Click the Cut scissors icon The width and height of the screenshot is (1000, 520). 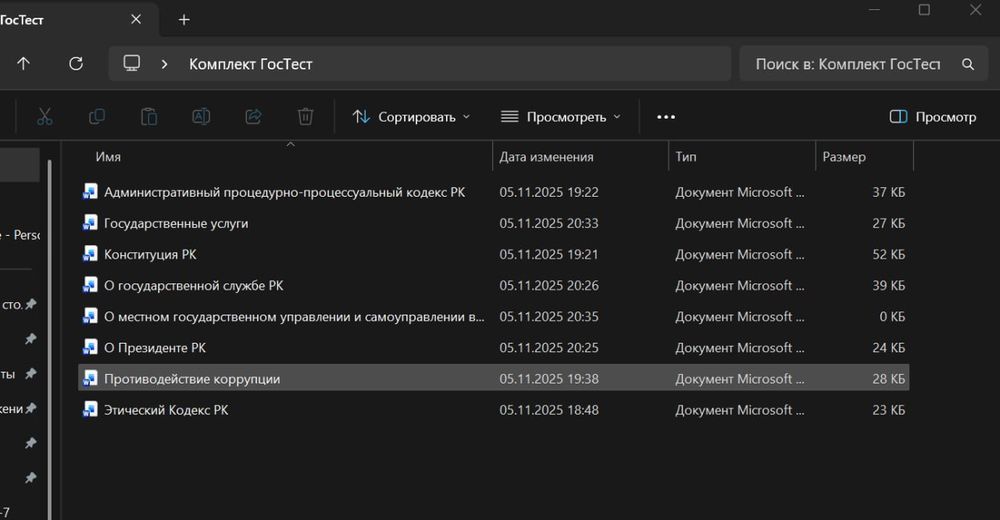[44, 117]
